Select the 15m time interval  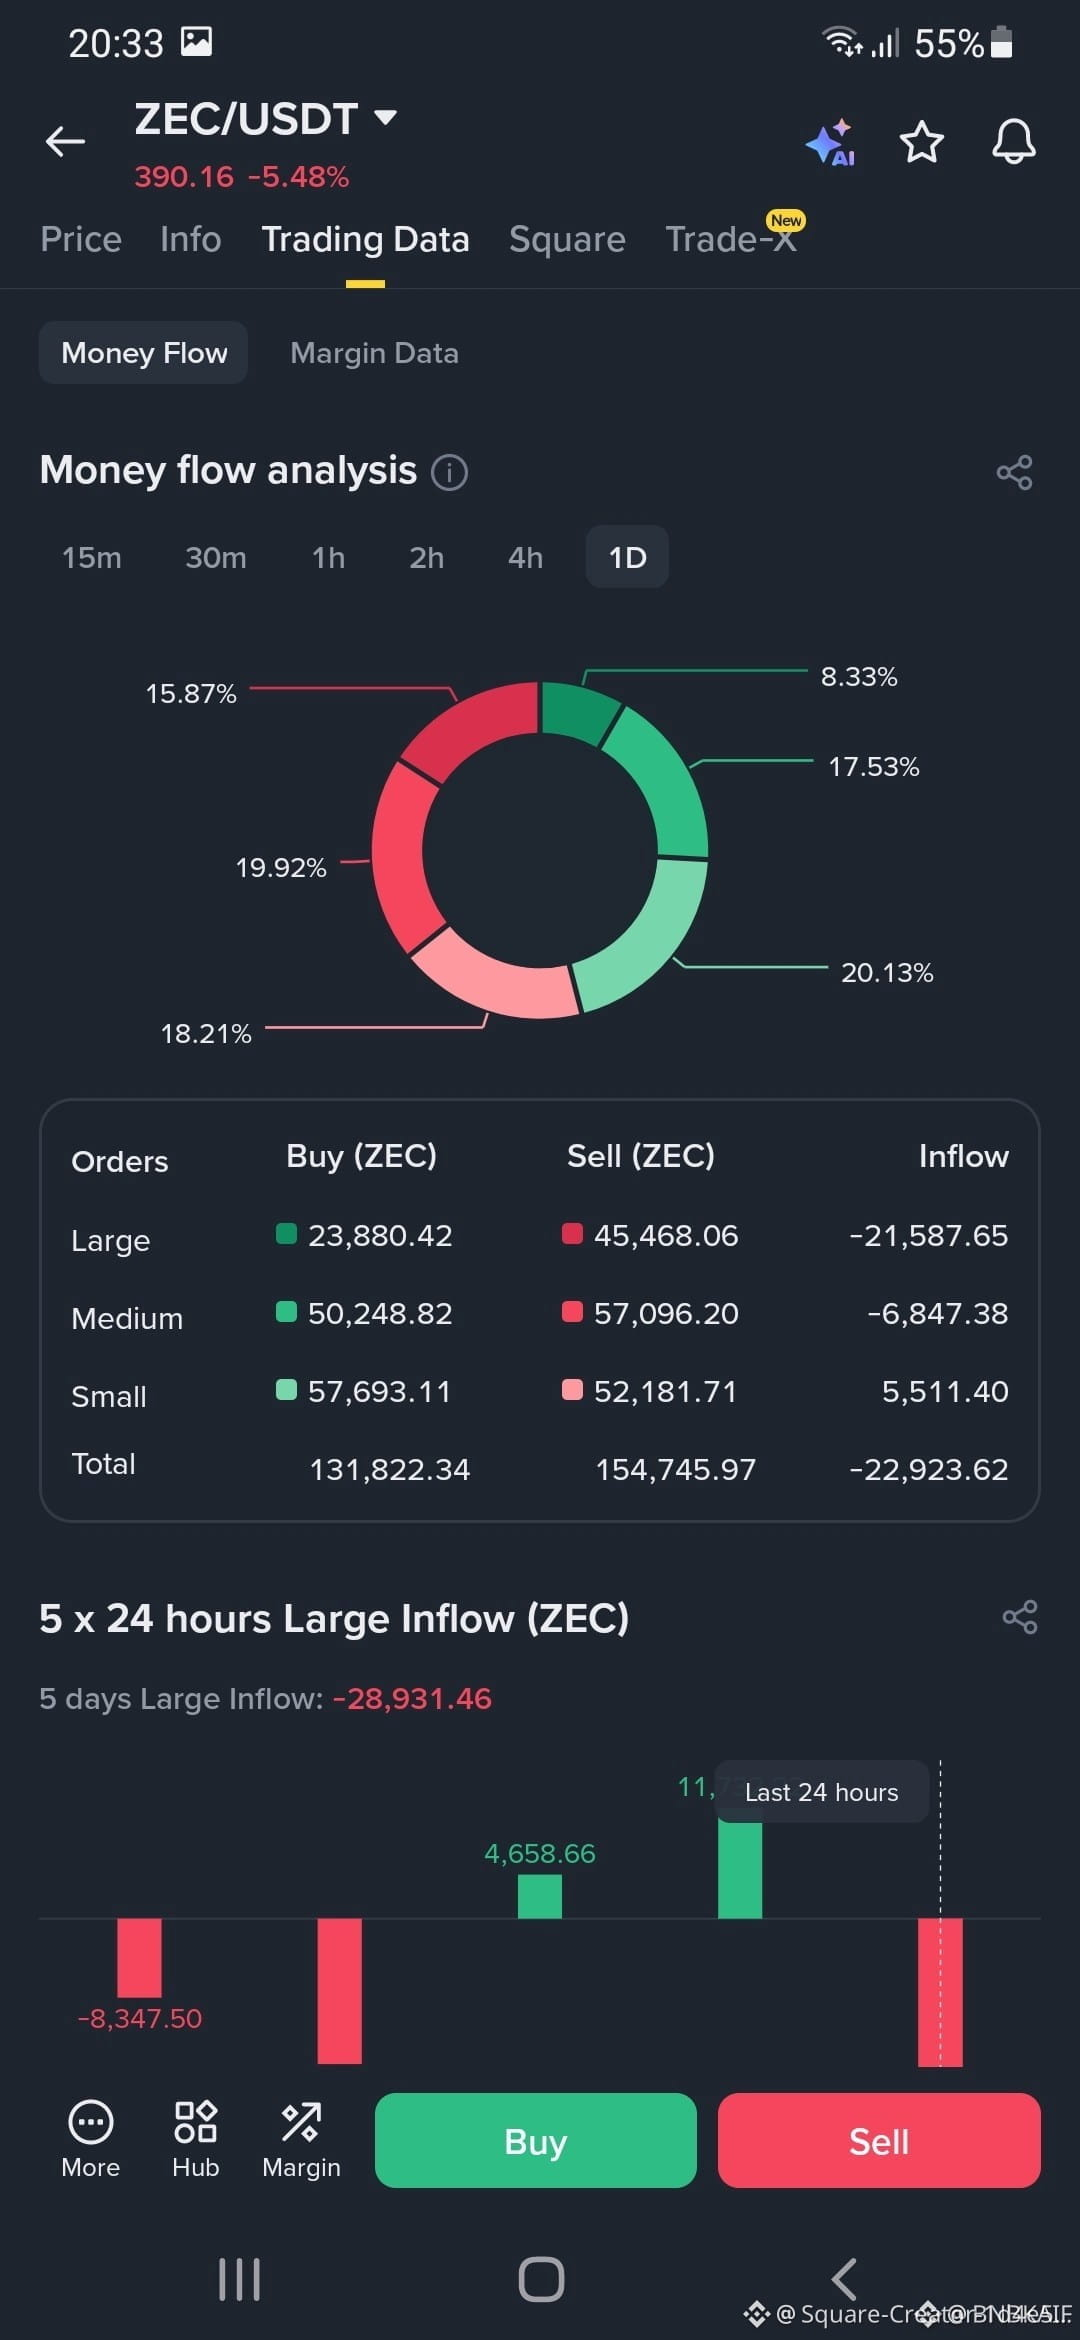click(x=92, y=557)
